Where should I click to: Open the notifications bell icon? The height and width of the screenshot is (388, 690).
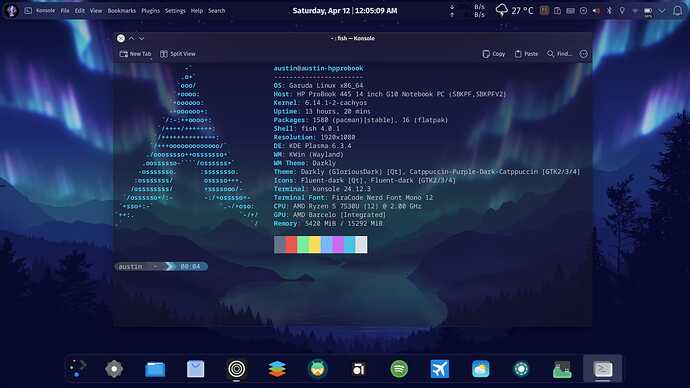677,11
